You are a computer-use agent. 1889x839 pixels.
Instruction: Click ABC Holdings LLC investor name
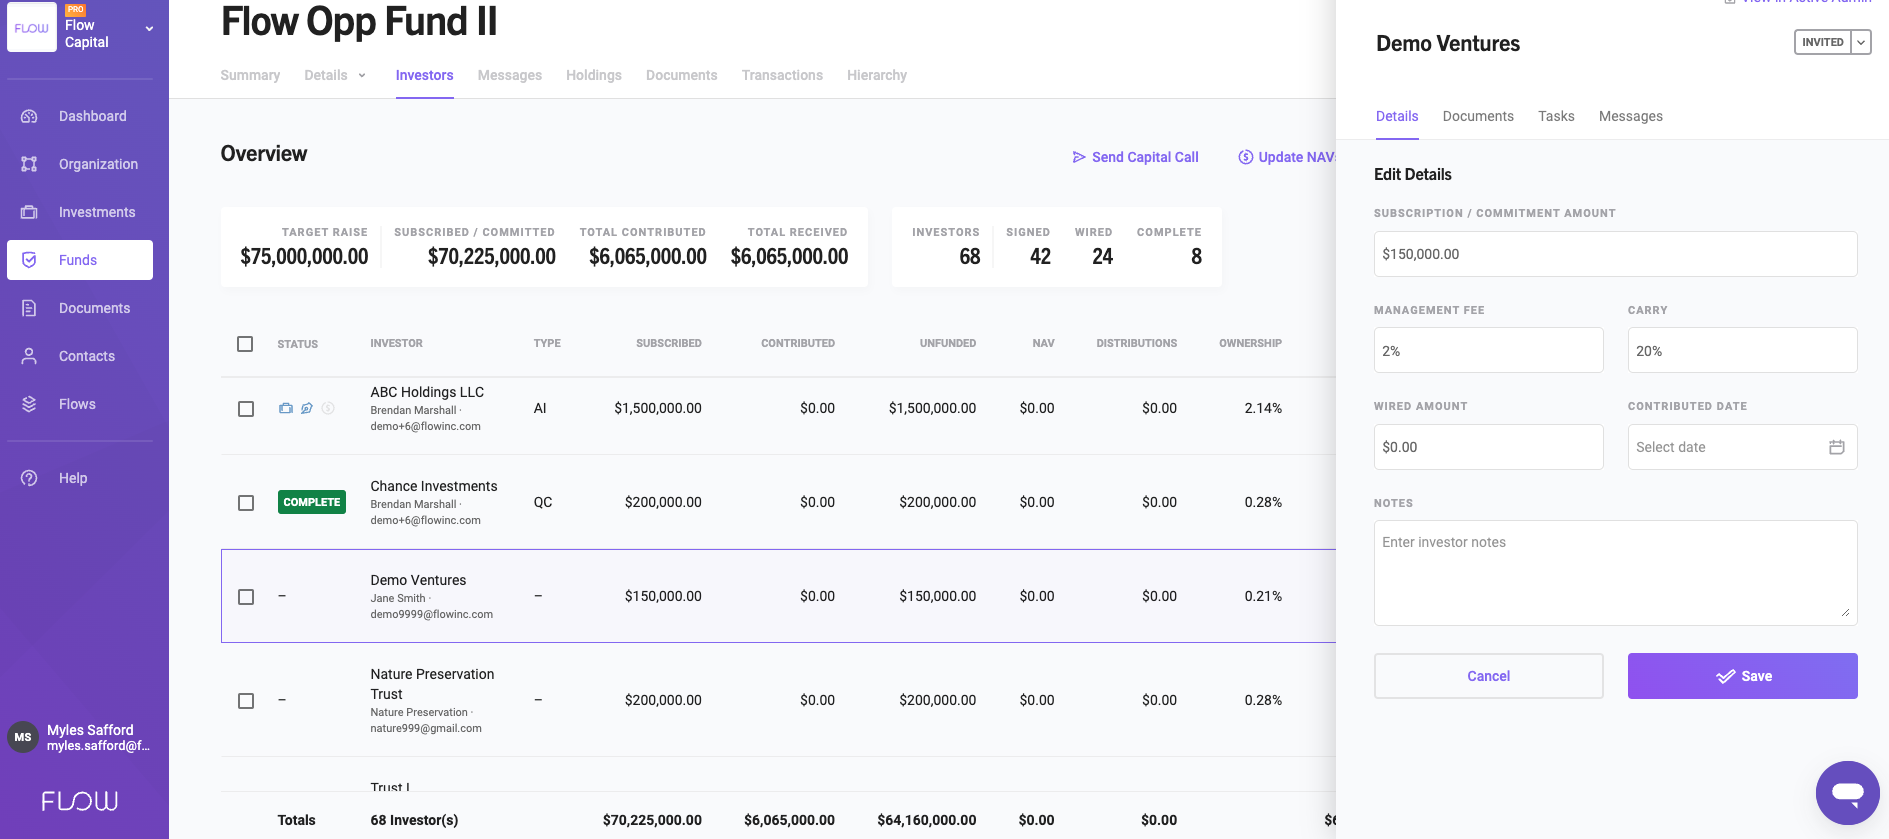click(427, 392)
